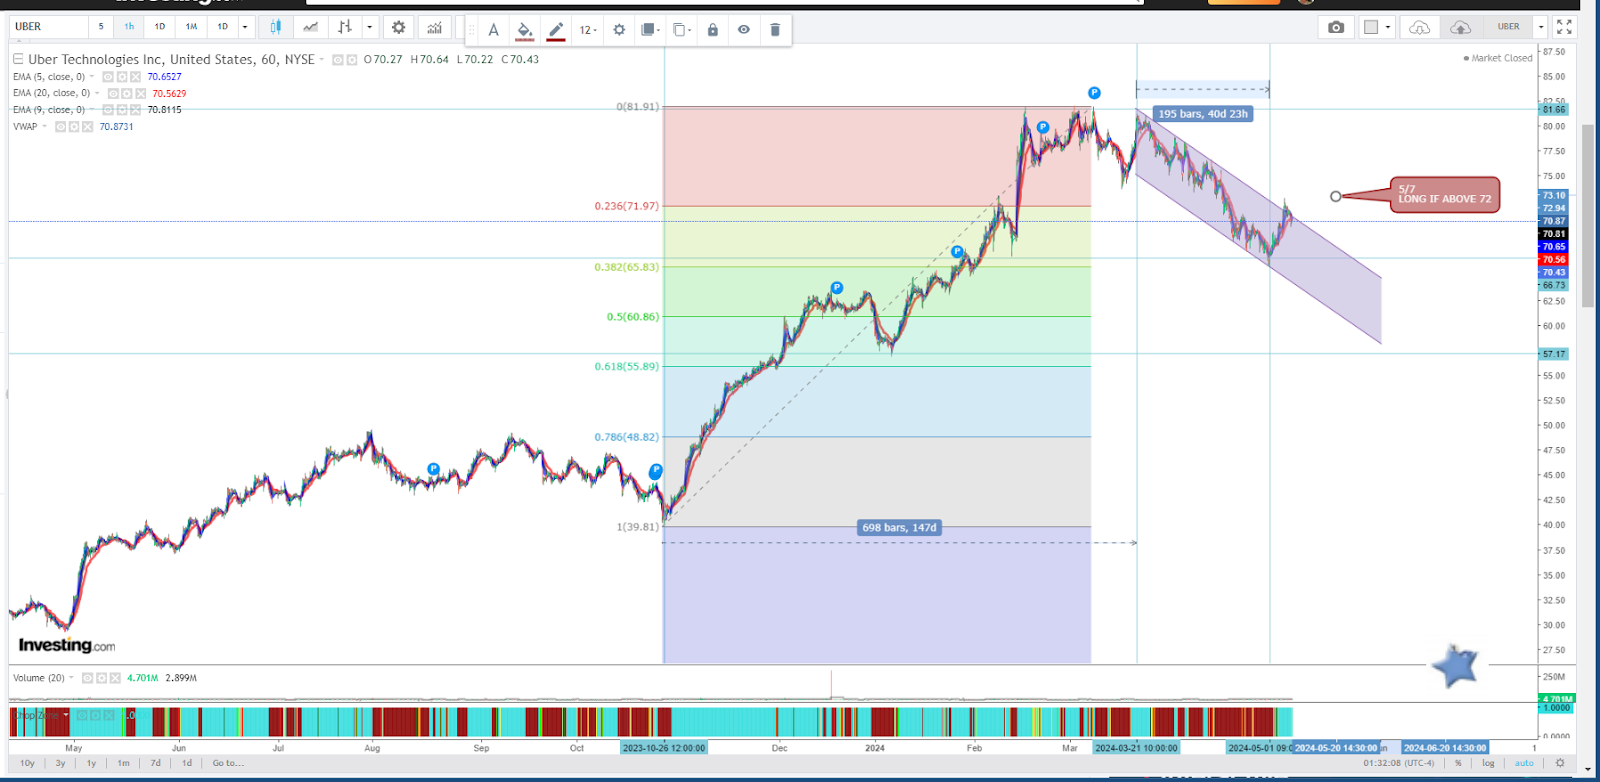
Task: Open the font size 12 dropdown
Action: (x=588, y=30)
